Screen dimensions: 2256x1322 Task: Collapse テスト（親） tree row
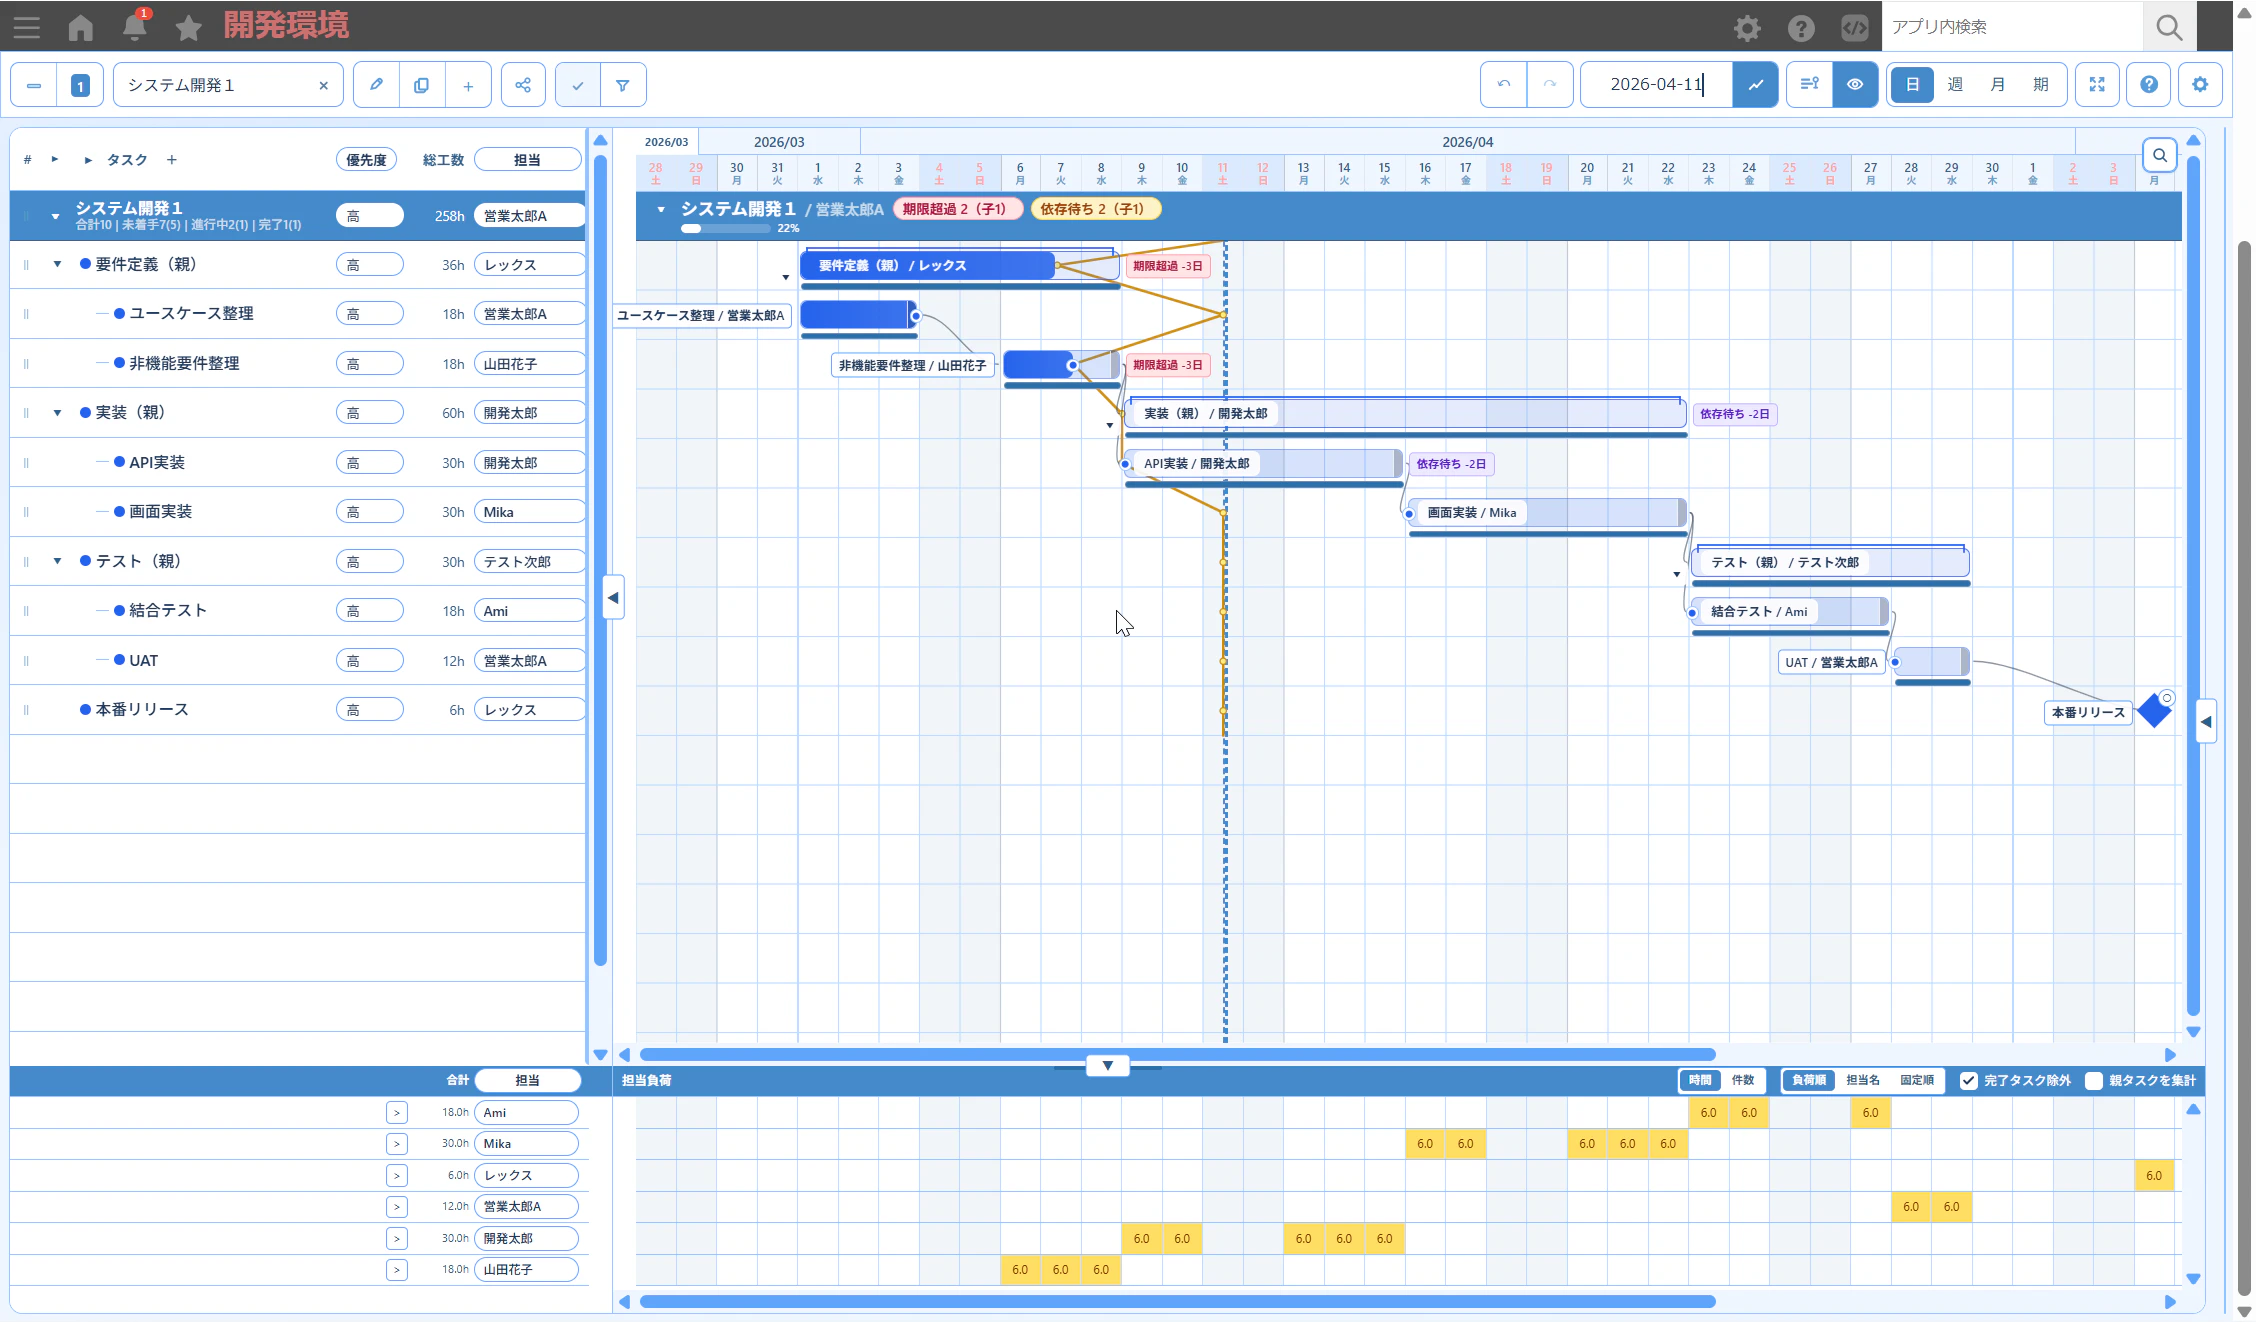[57, 561]
